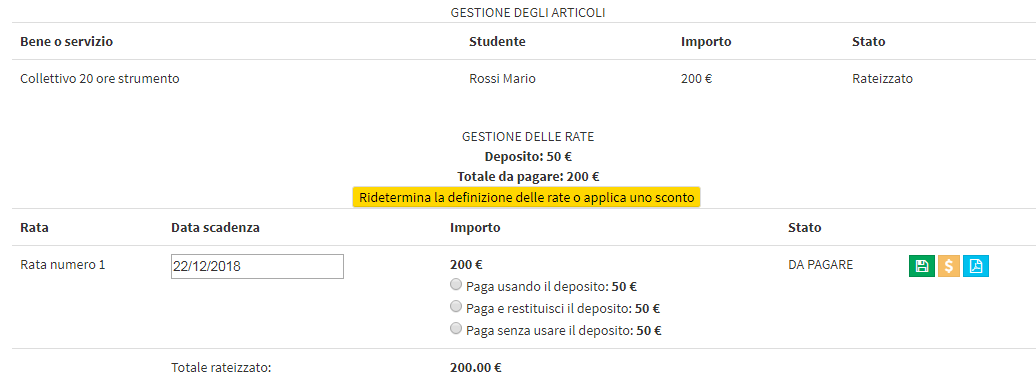
Task: Click the 'Studente' column header
Action: 497,42
